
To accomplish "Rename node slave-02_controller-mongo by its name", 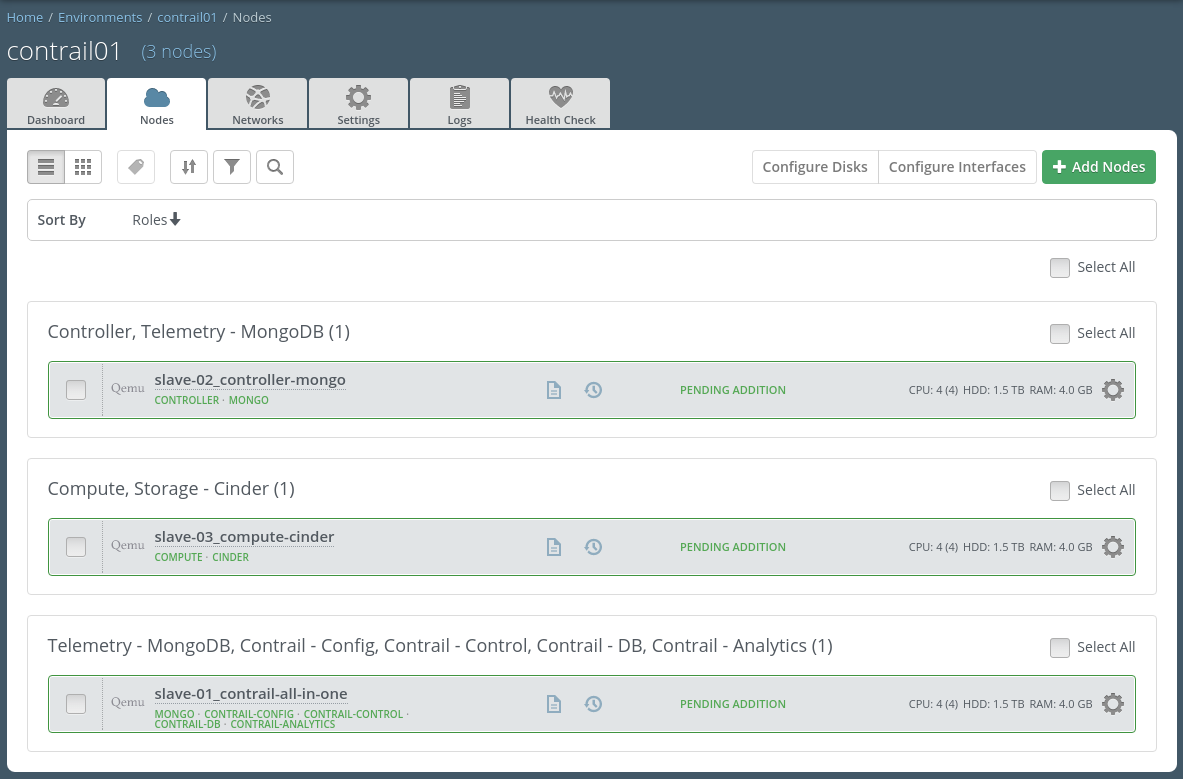I will (x=250, y=379).
